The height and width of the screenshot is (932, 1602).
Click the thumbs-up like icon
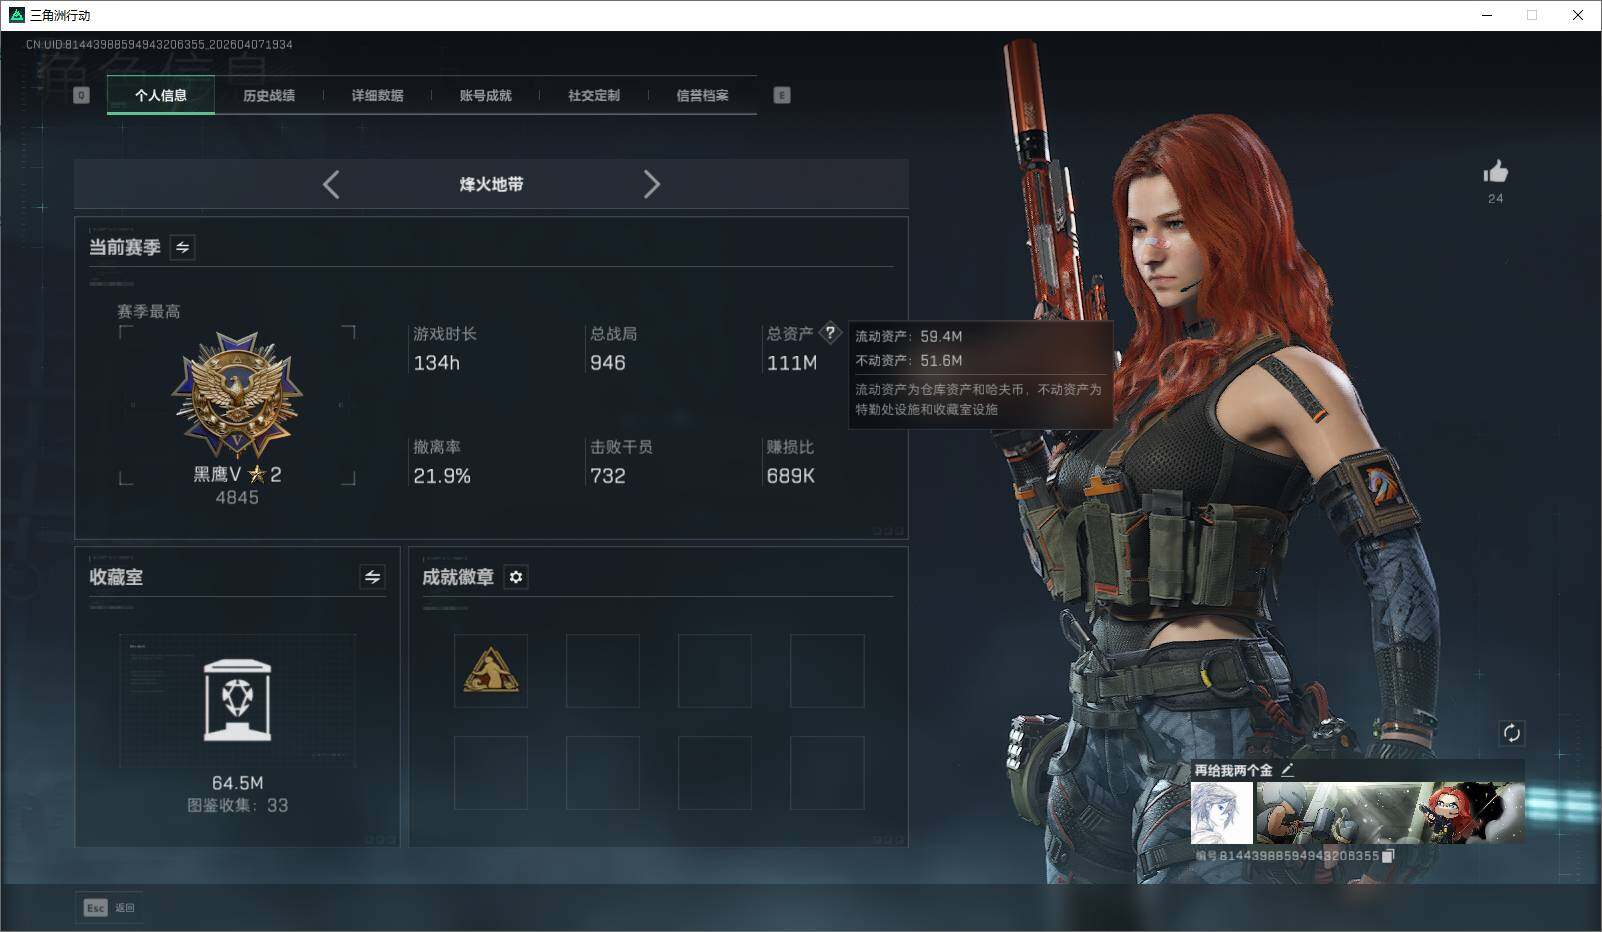pyautogui.click(x=1496, y=172)
